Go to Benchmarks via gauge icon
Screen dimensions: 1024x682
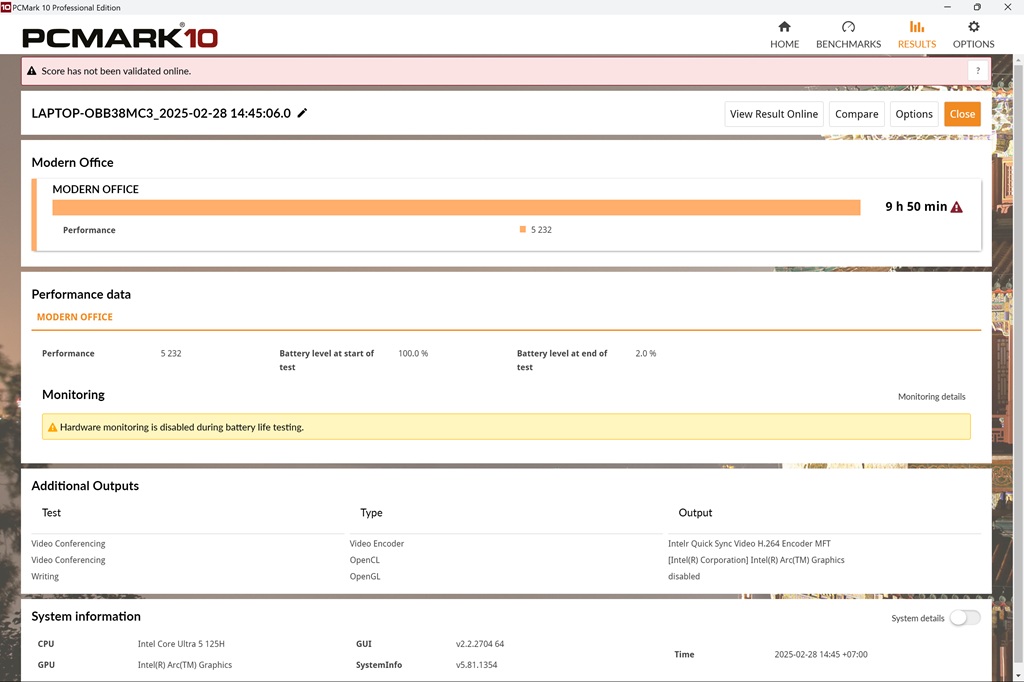848,27
